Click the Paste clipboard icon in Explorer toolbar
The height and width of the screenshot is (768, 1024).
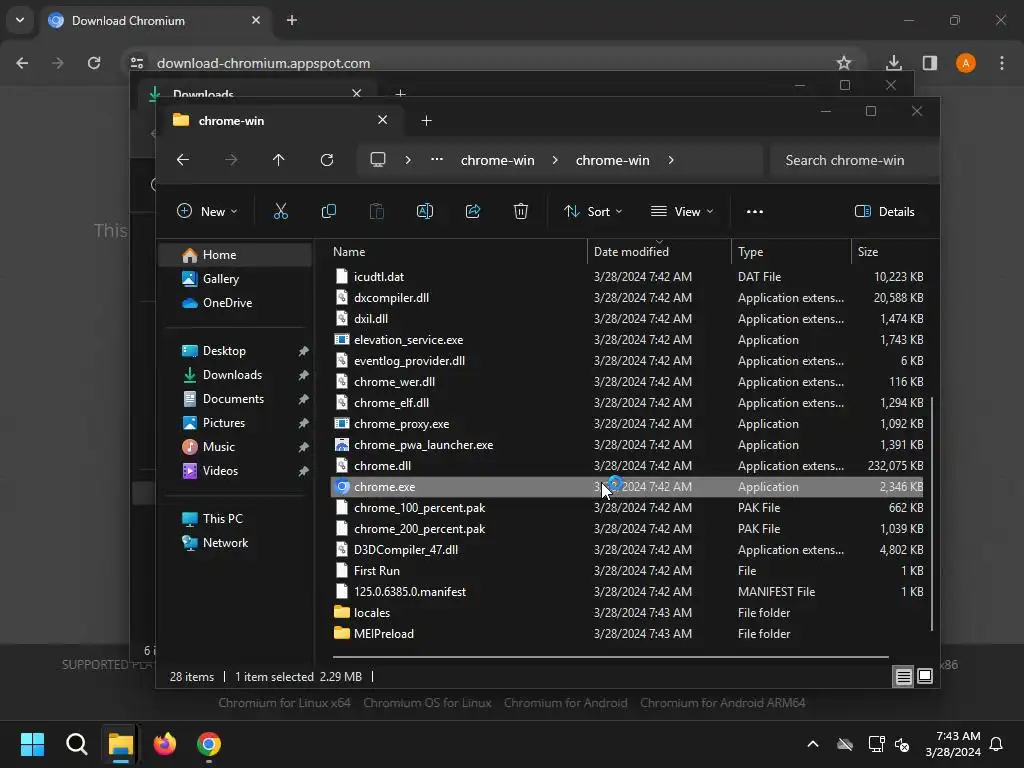click(377, 212)
